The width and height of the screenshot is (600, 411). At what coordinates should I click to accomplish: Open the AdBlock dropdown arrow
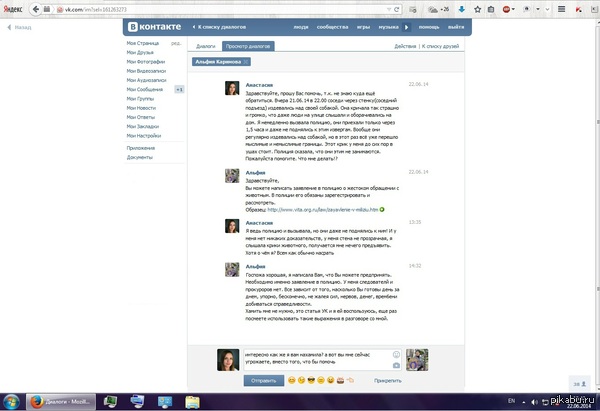(513, 9)
